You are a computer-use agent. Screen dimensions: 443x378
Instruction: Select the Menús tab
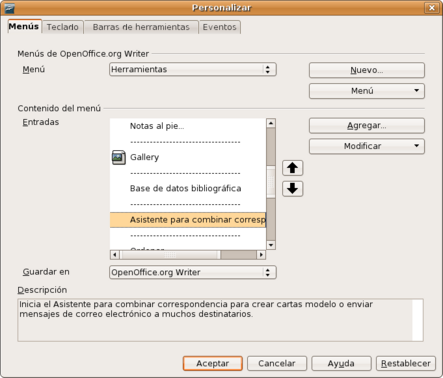coord(24,26)
